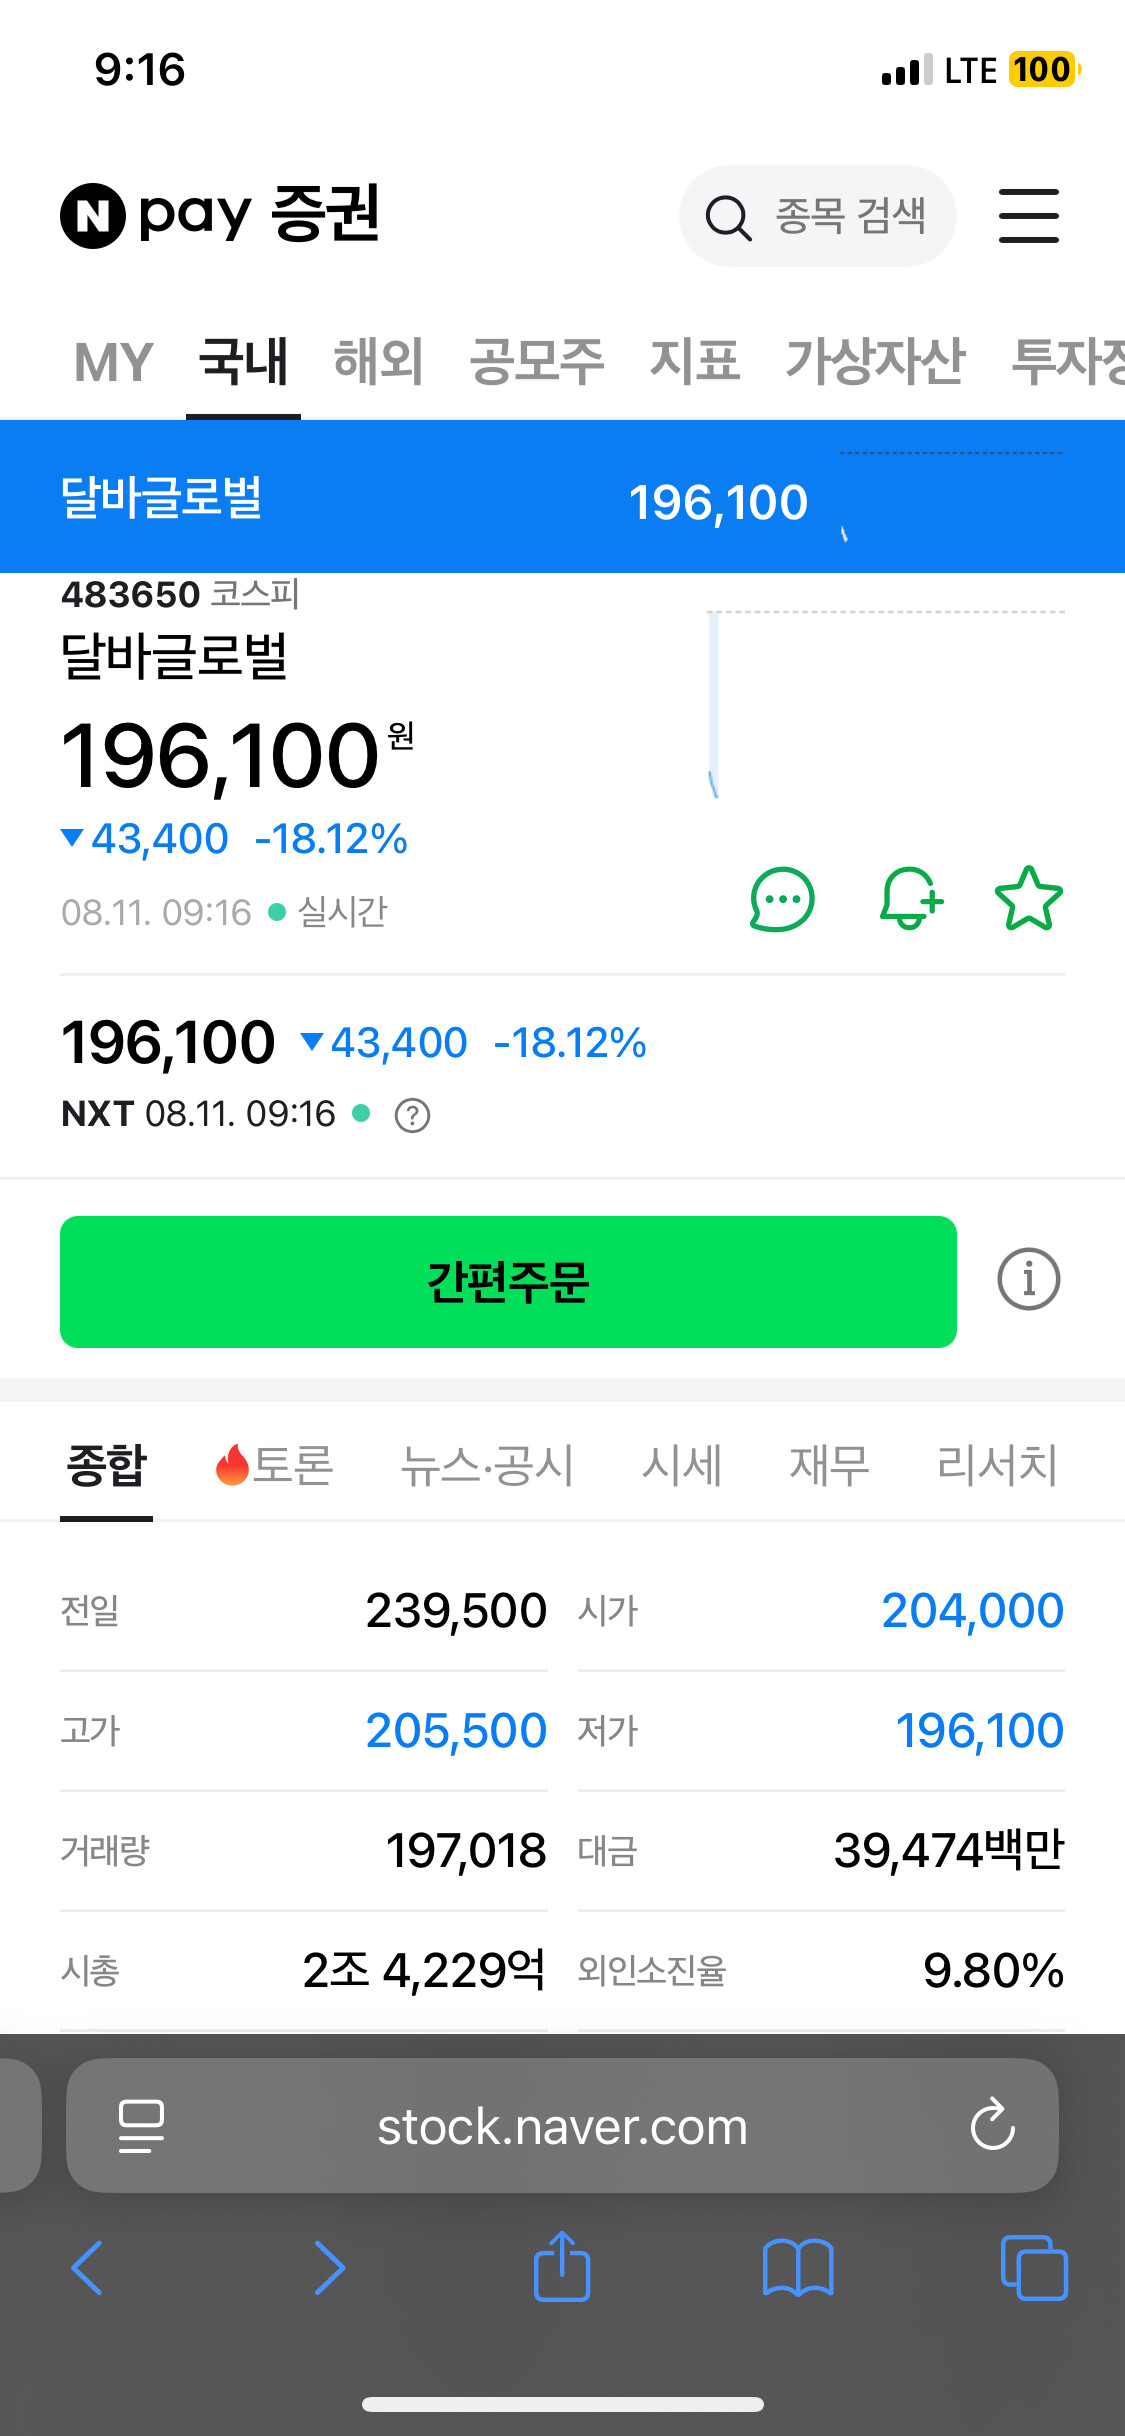
Task: Open the NXT help question mark icon
Action: (412, 1115)
